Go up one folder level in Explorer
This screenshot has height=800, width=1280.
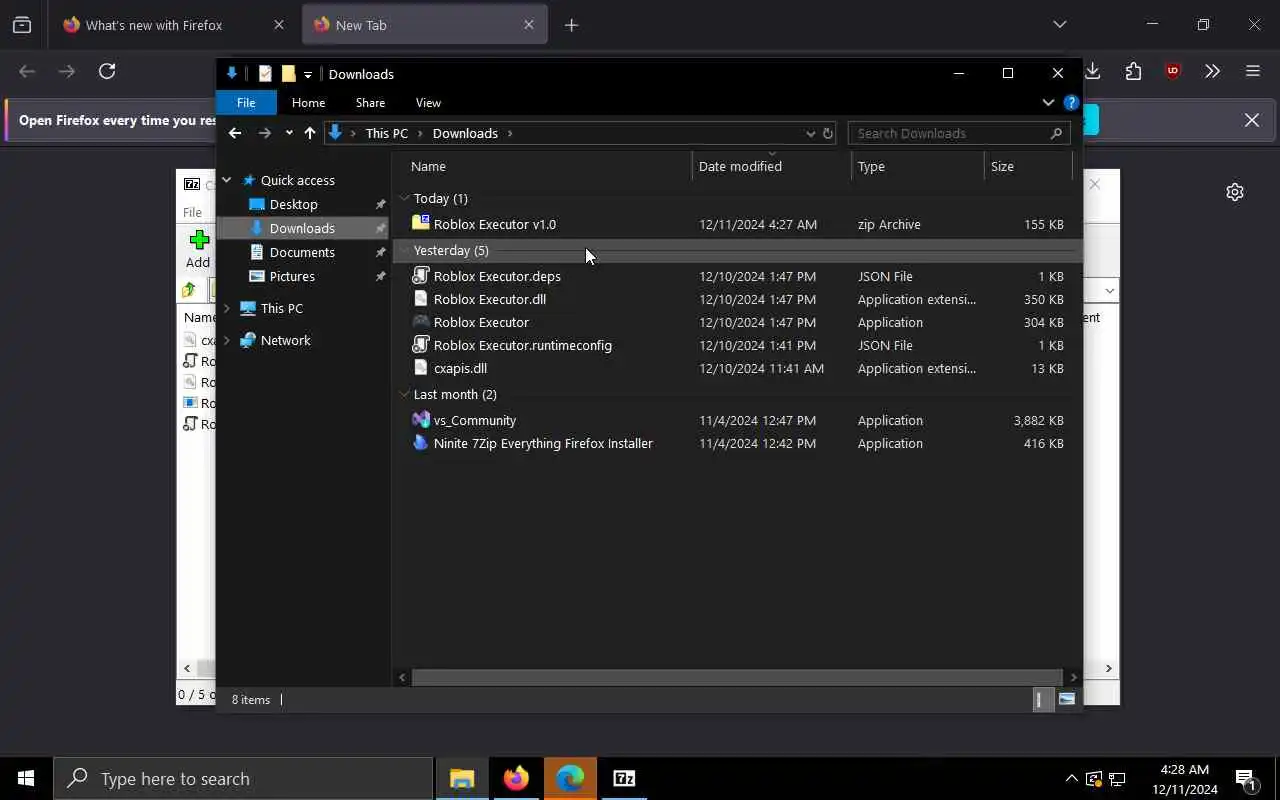[x=310, y=133]
